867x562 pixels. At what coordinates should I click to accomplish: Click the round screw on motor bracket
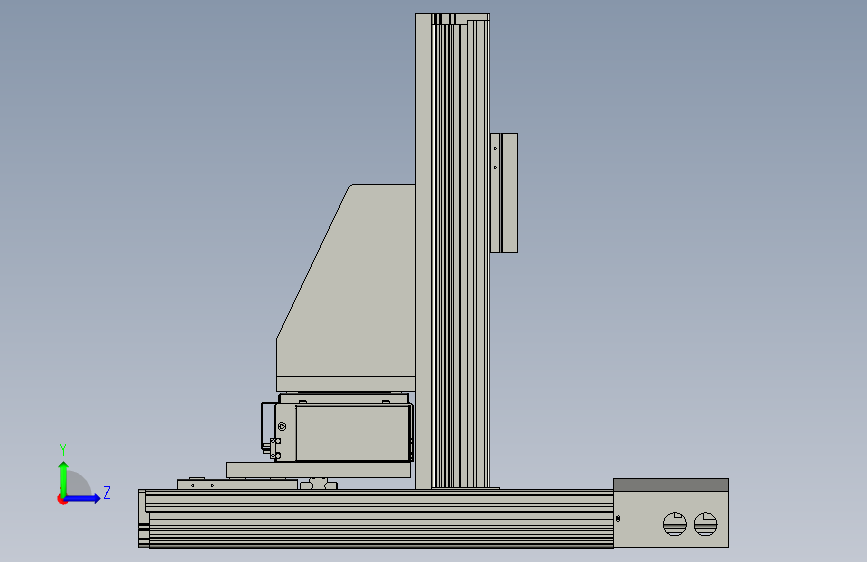coord(282,426)
